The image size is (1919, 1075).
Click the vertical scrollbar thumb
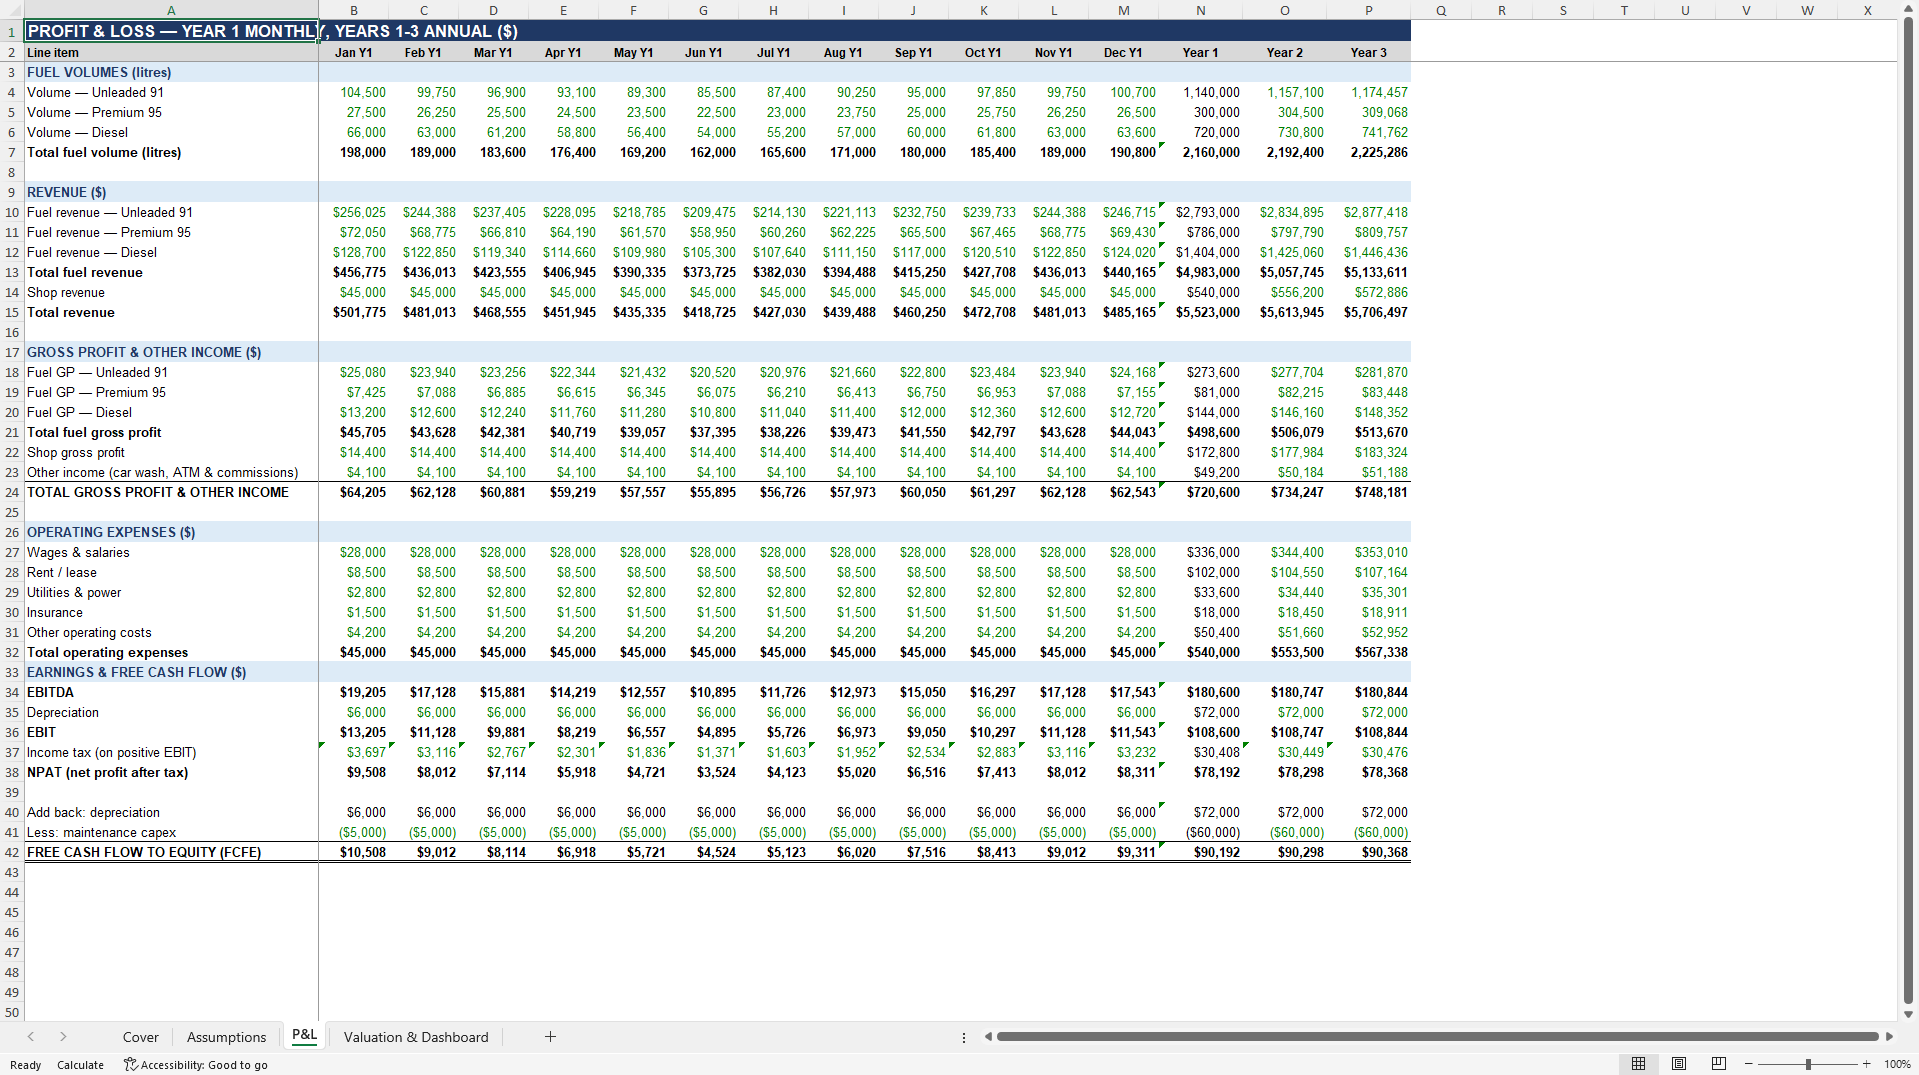[1908, 510]
